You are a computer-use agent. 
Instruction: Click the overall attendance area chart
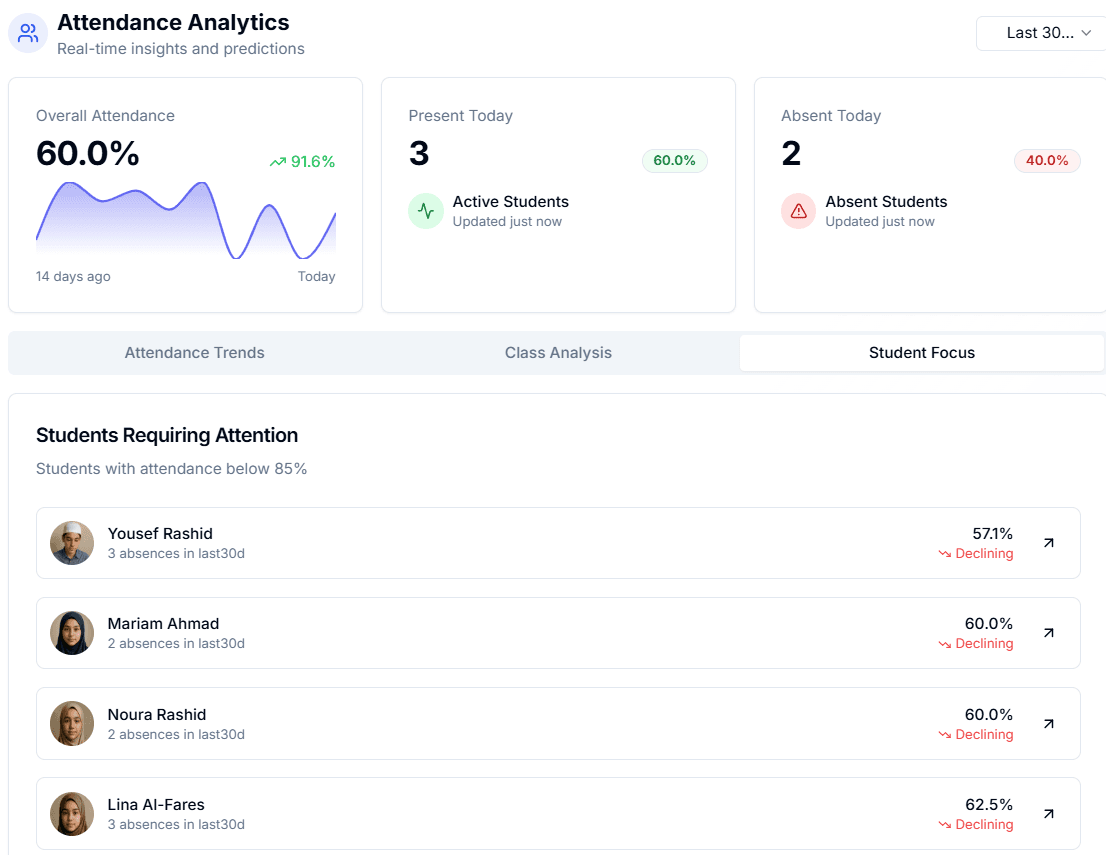(185, 220)
